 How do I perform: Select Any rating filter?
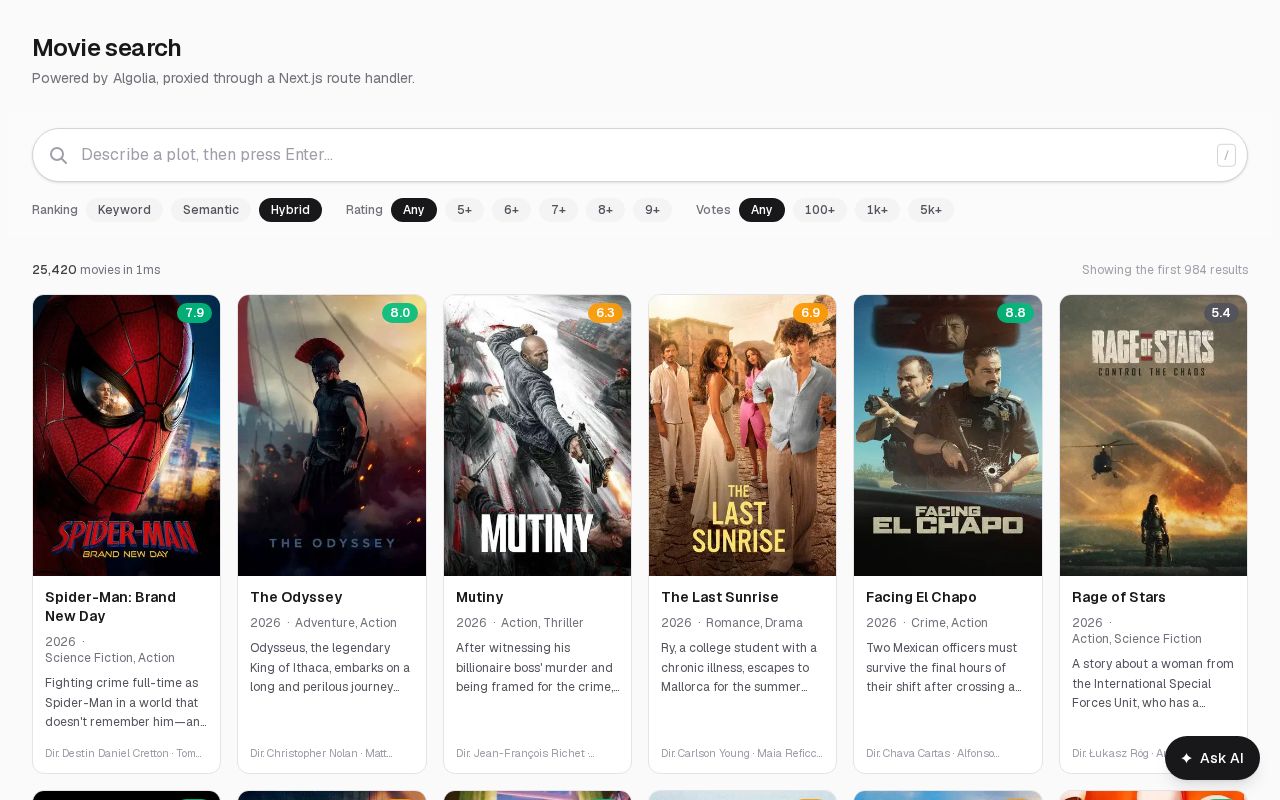414,210
